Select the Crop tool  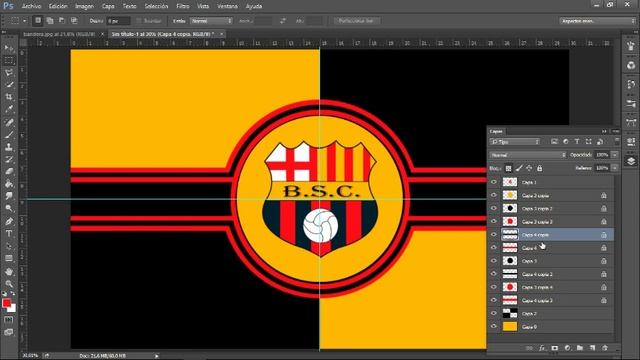click(x=9, y=98)
